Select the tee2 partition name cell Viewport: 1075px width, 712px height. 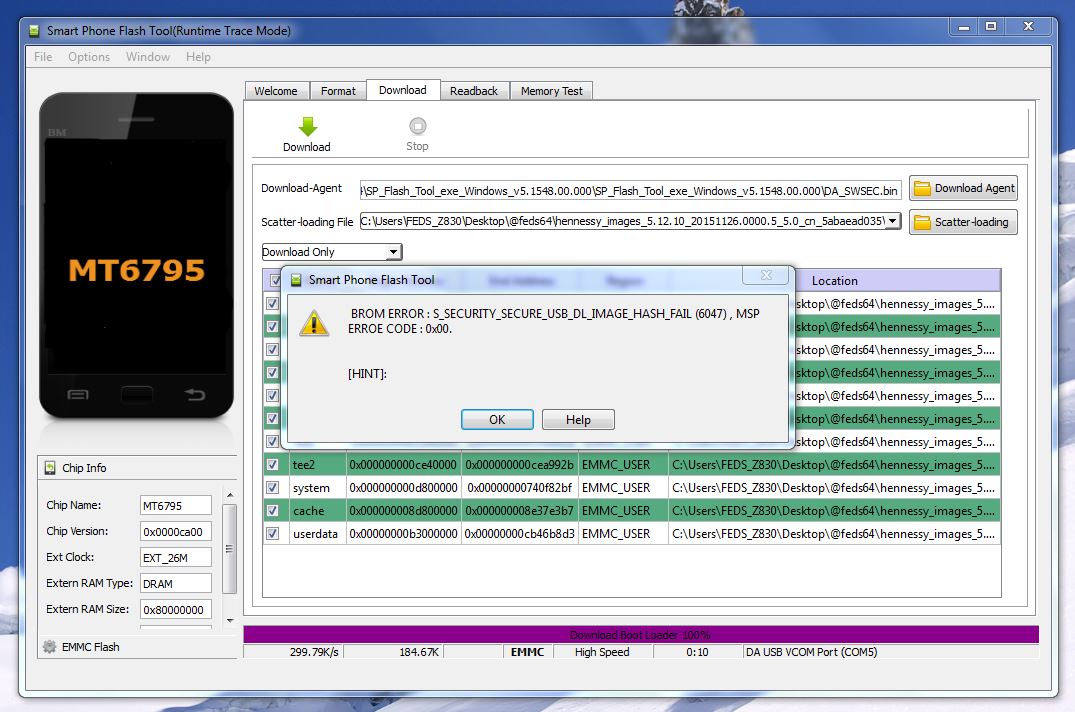pos(318,465)
